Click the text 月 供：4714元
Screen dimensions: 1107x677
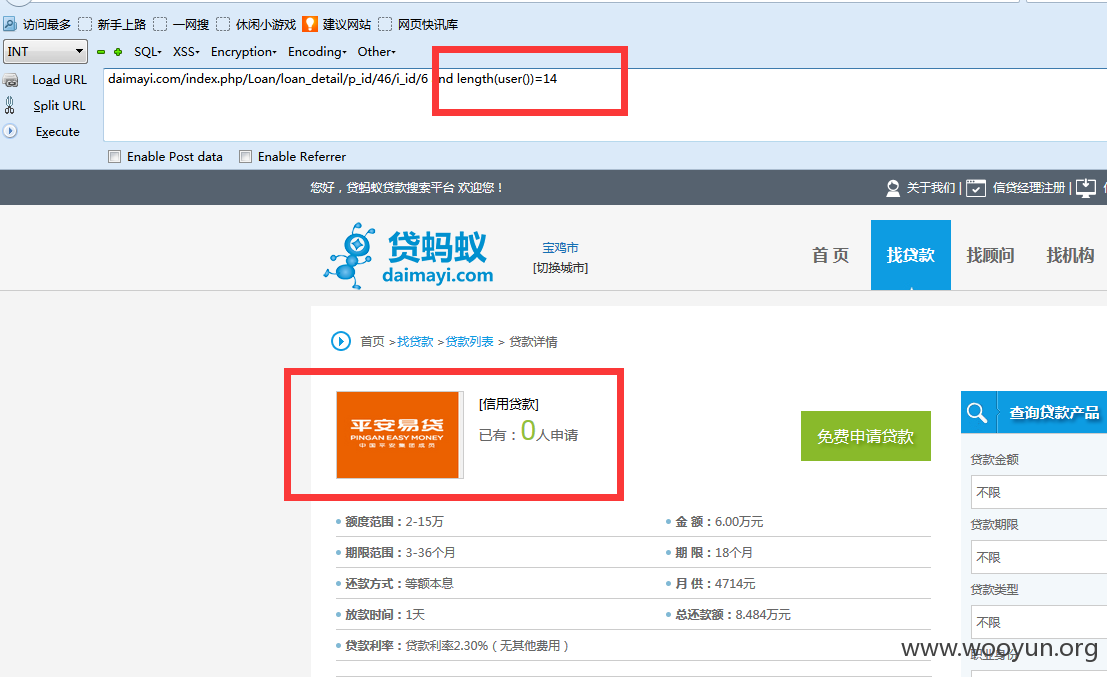715,584
